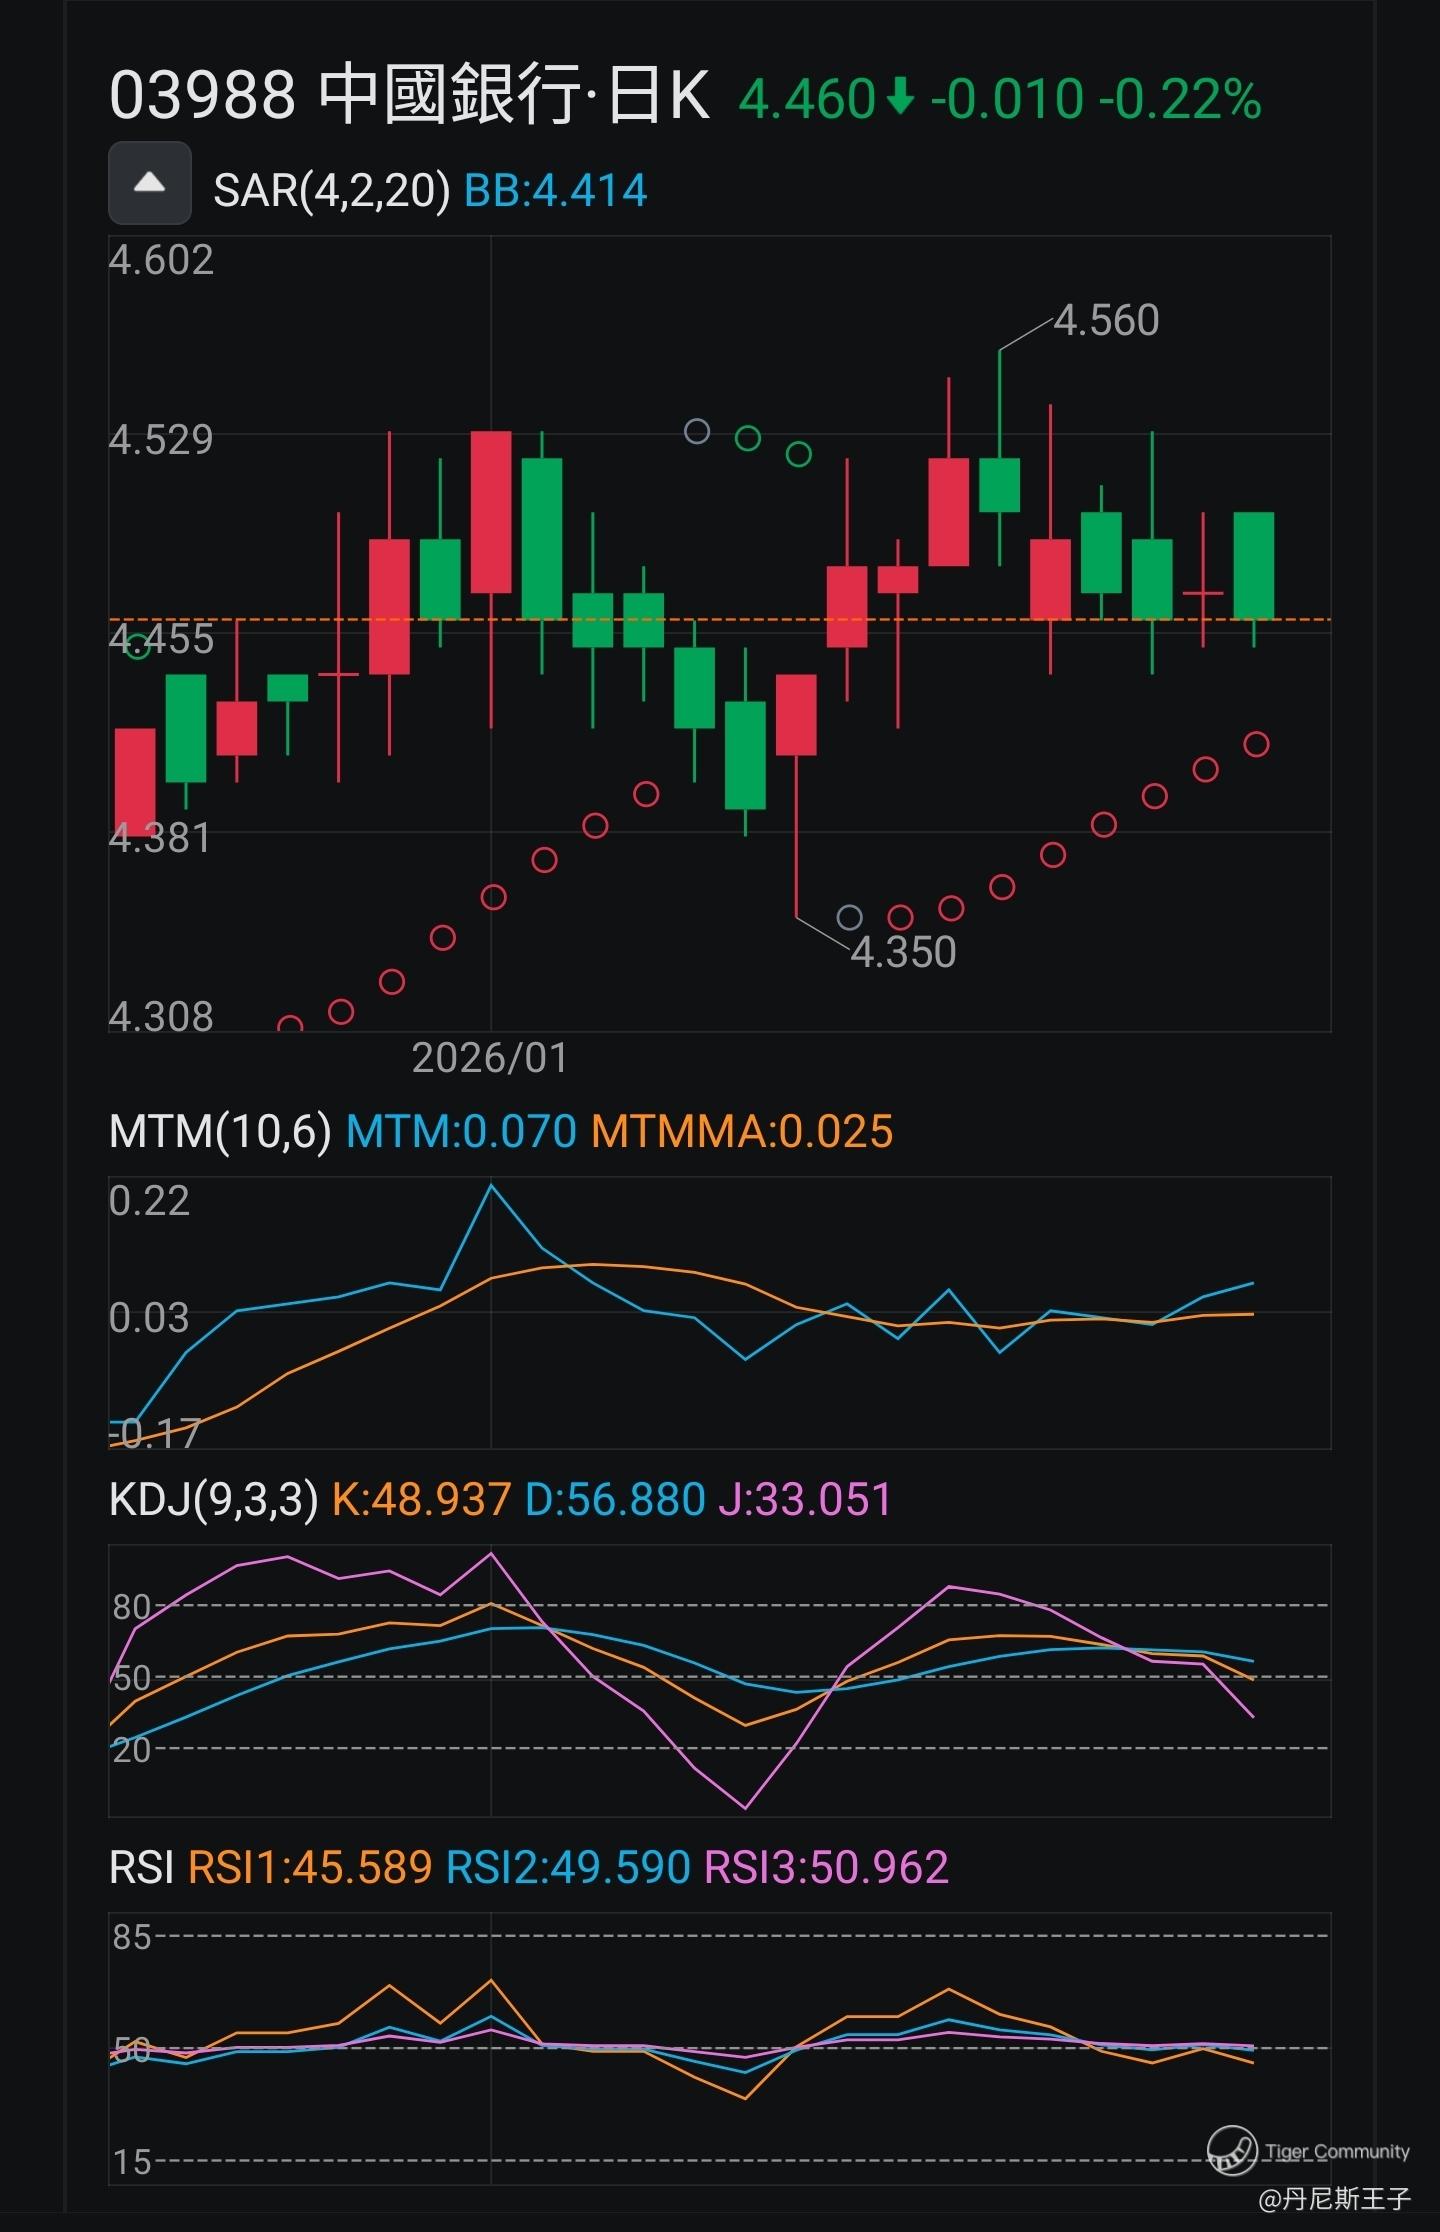Viewport: 1440px width, 2232px height.
Task: Click the BB:4.414 value text
Action: (x=556, y=190)
